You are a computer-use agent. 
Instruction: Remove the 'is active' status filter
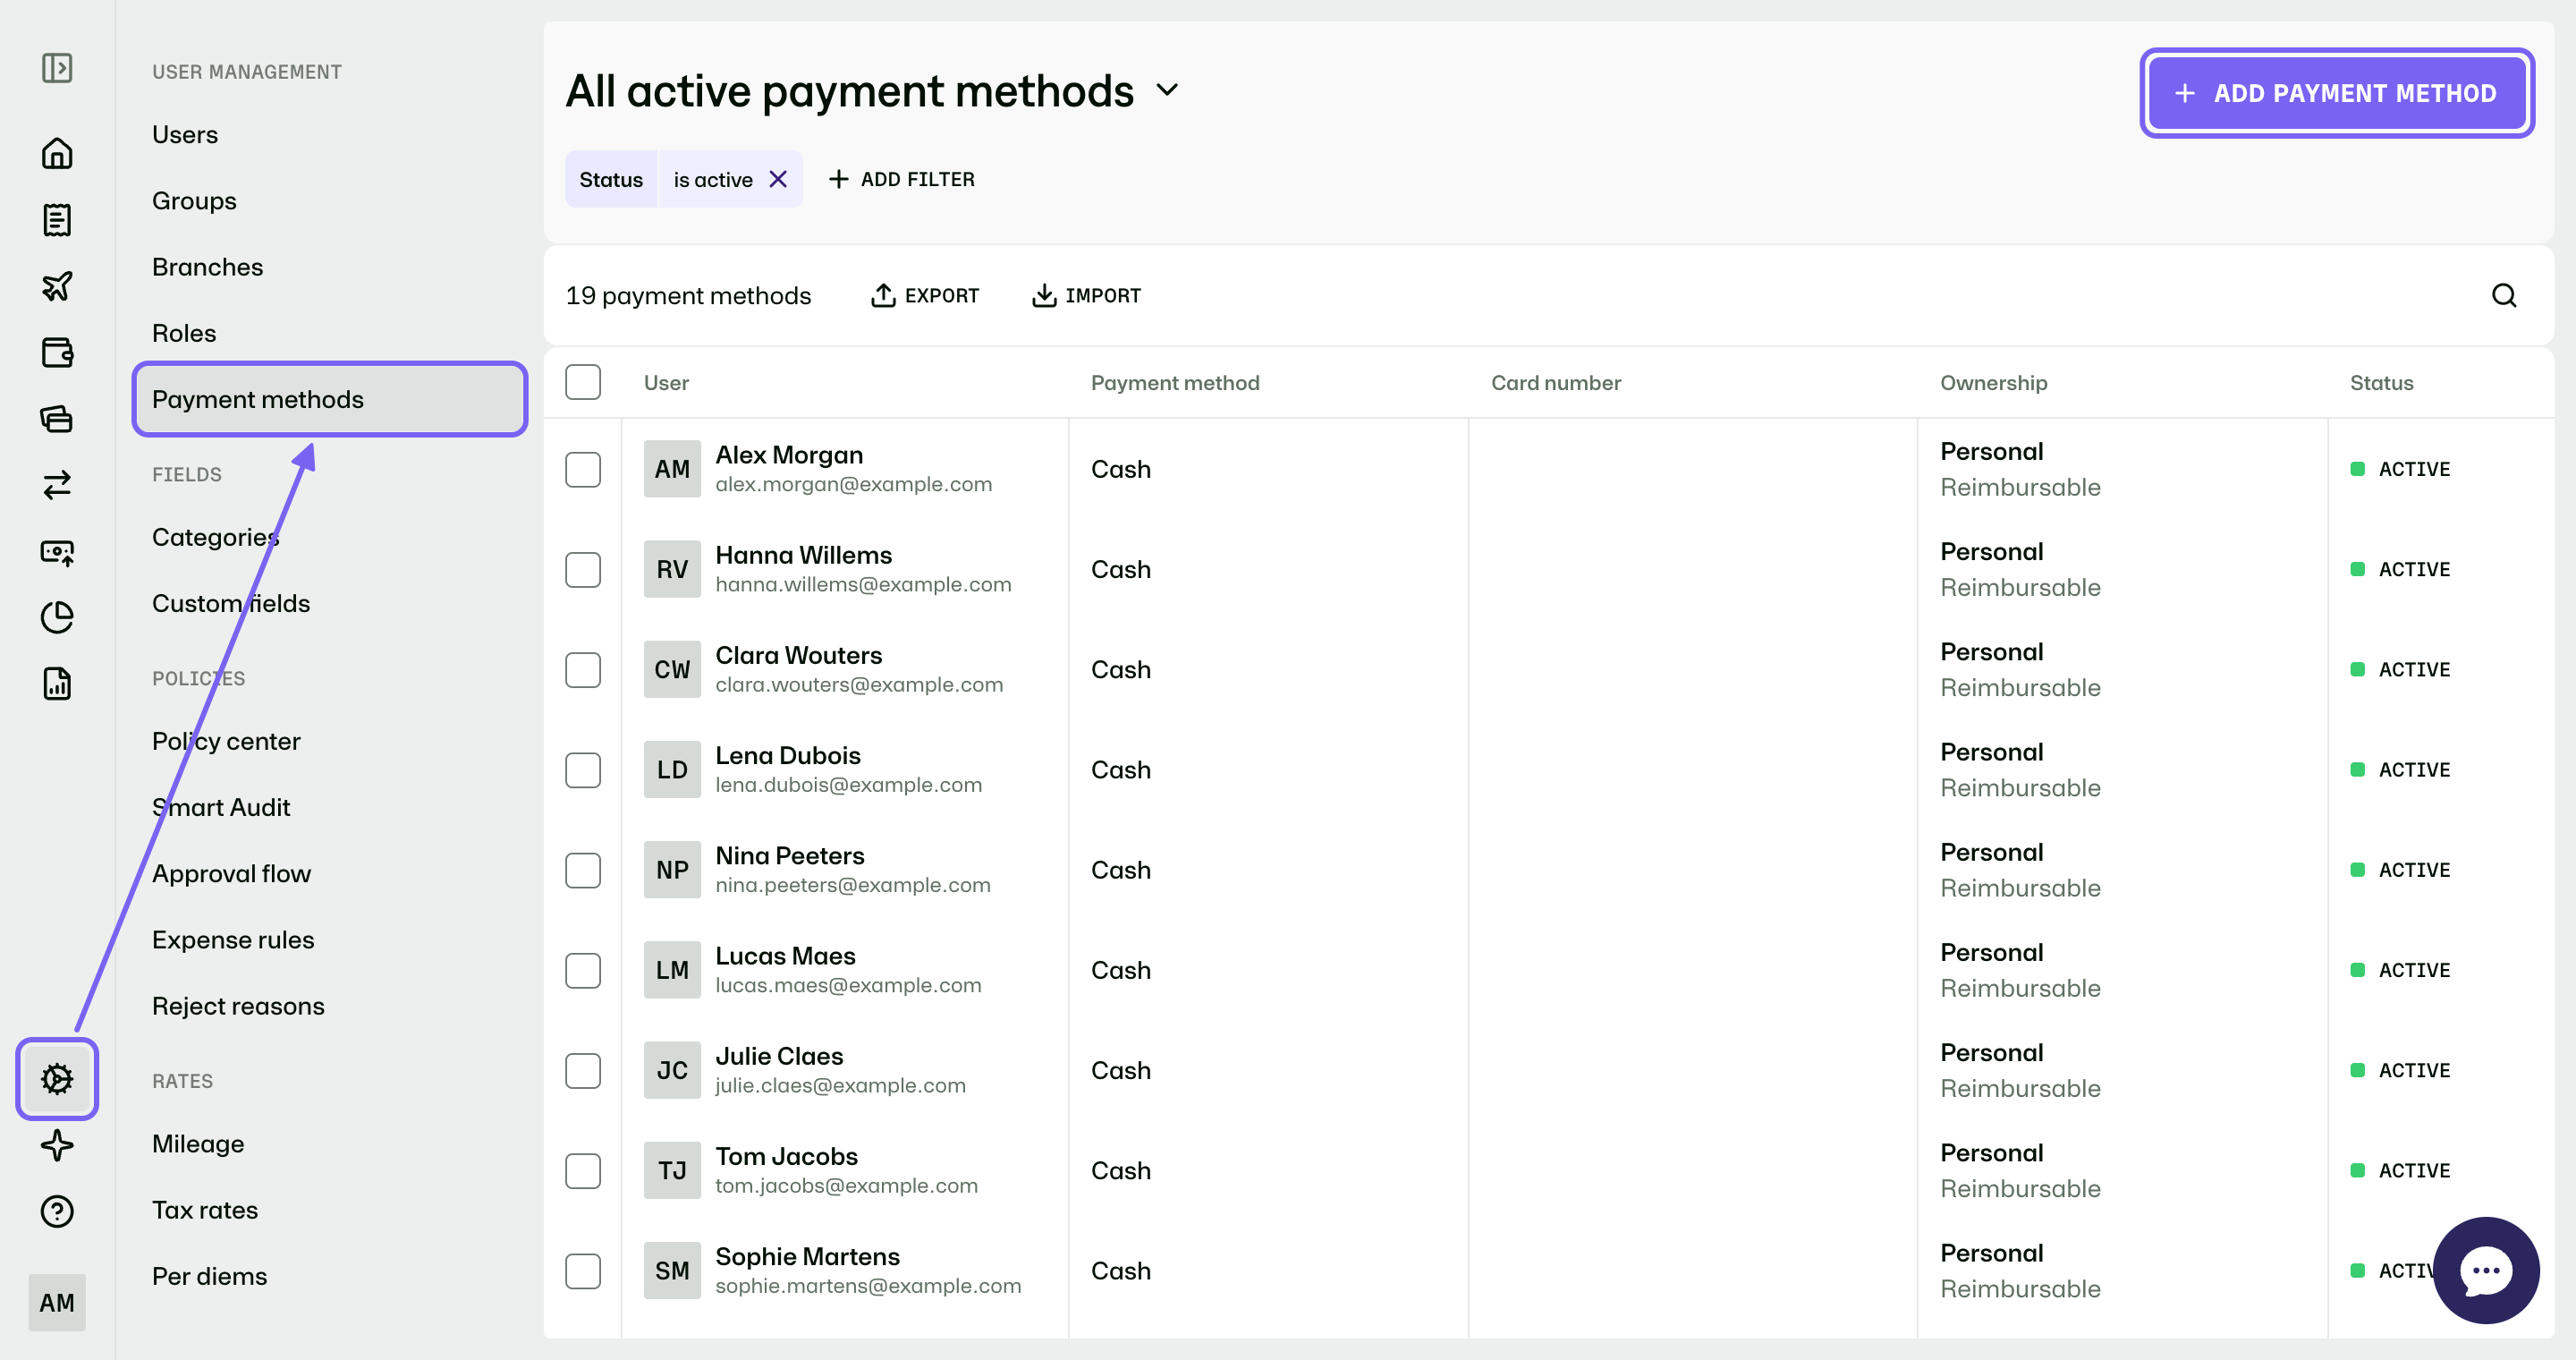(x=778, y=179)
